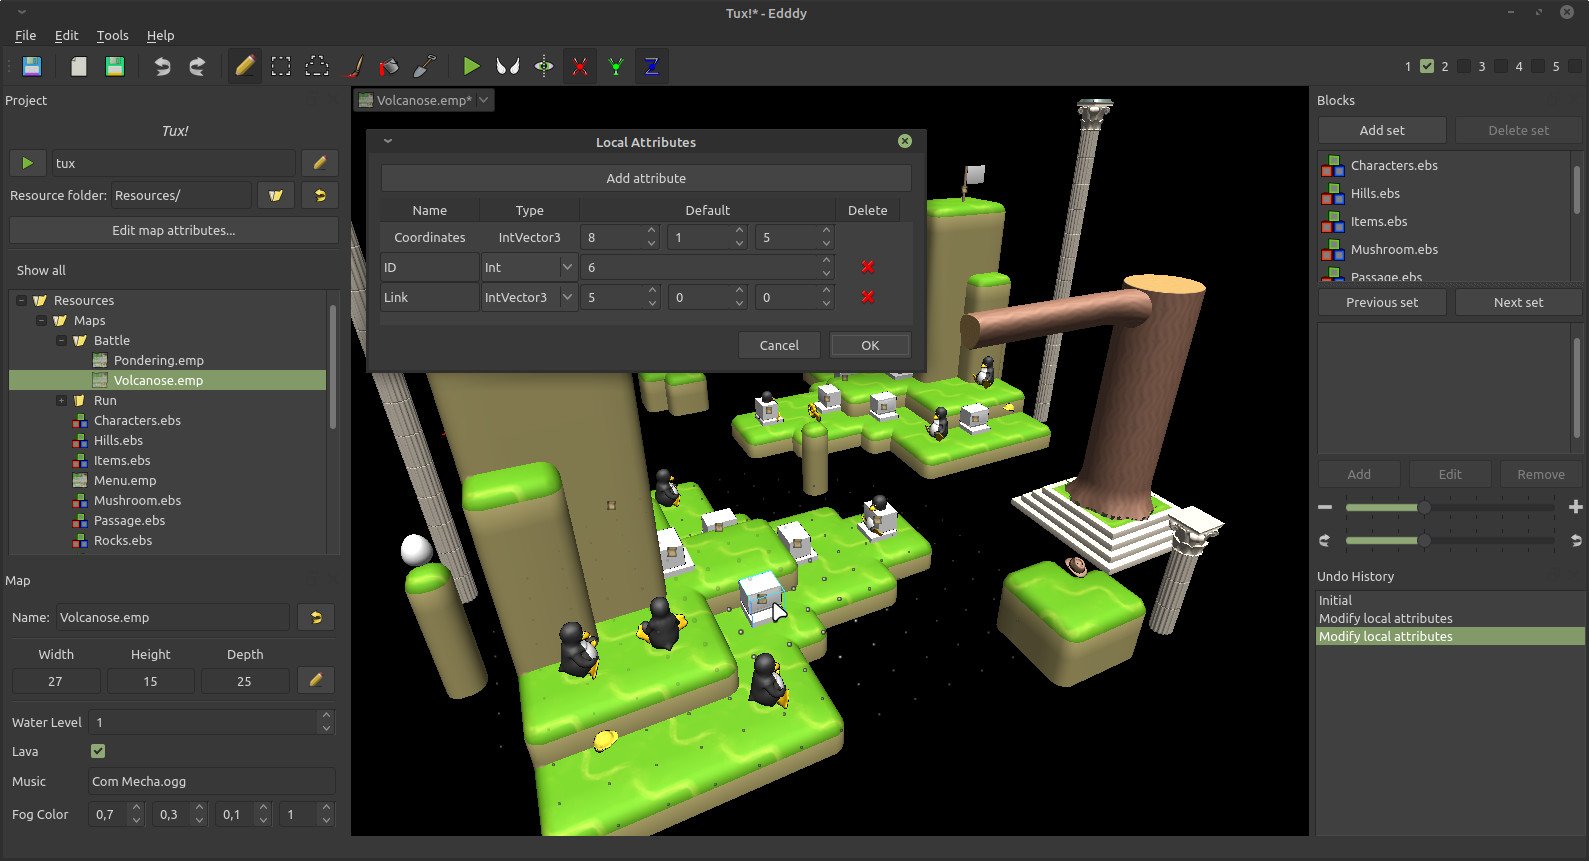Image resolution: width=1589 pixels, height=861 pixels.
Task: Select the Pencil draw tool
Action: [245, 66]
